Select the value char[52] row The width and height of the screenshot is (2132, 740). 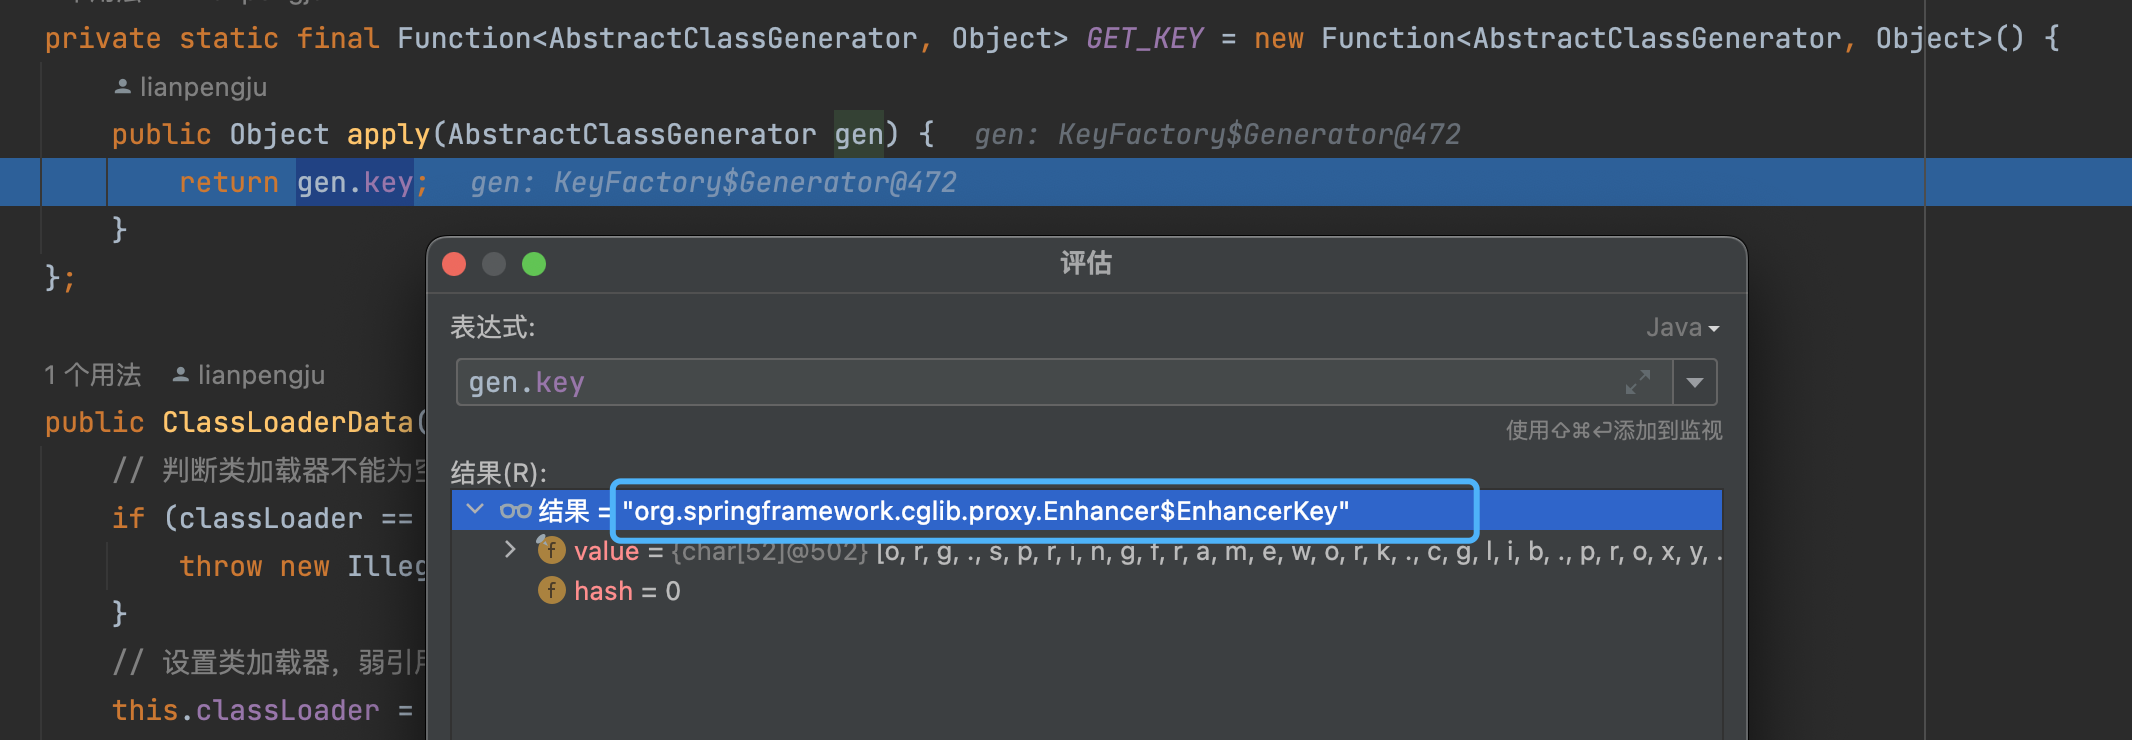pos(1087,550)
